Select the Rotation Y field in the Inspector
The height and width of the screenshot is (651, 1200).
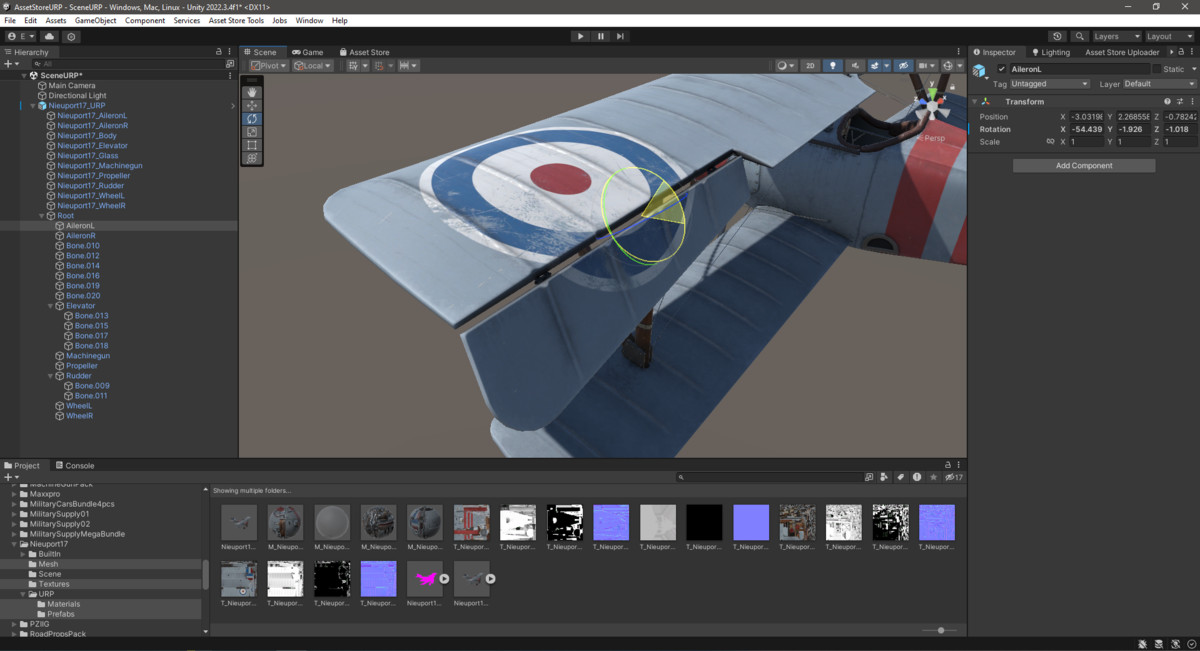click(1134, 128)
